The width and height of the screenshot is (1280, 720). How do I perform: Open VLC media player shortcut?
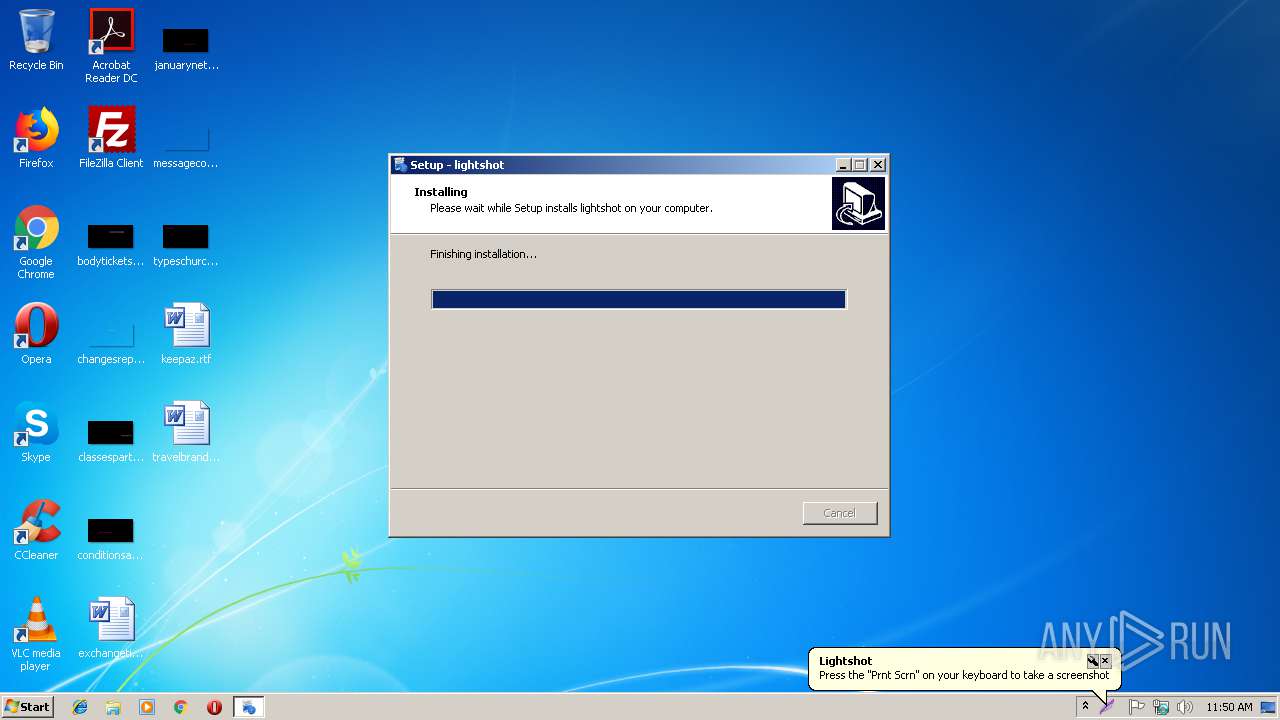coord(36,635)
